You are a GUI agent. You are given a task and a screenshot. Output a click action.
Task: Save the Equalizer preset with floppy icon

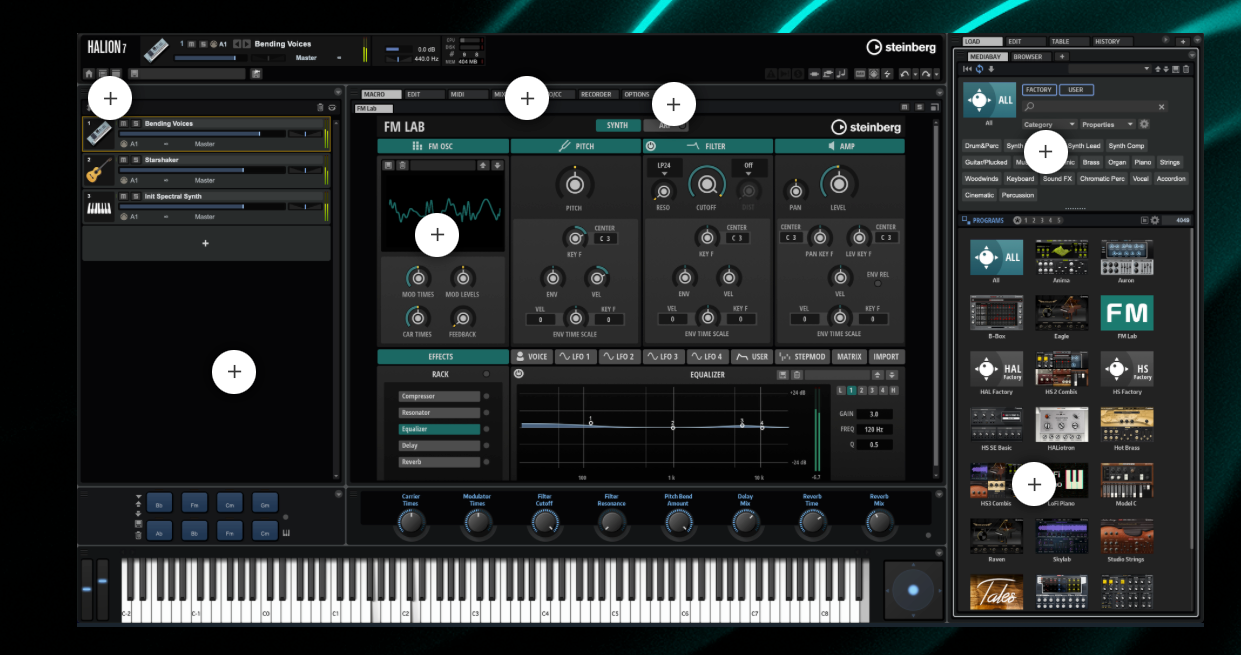(x=784, y=375)
